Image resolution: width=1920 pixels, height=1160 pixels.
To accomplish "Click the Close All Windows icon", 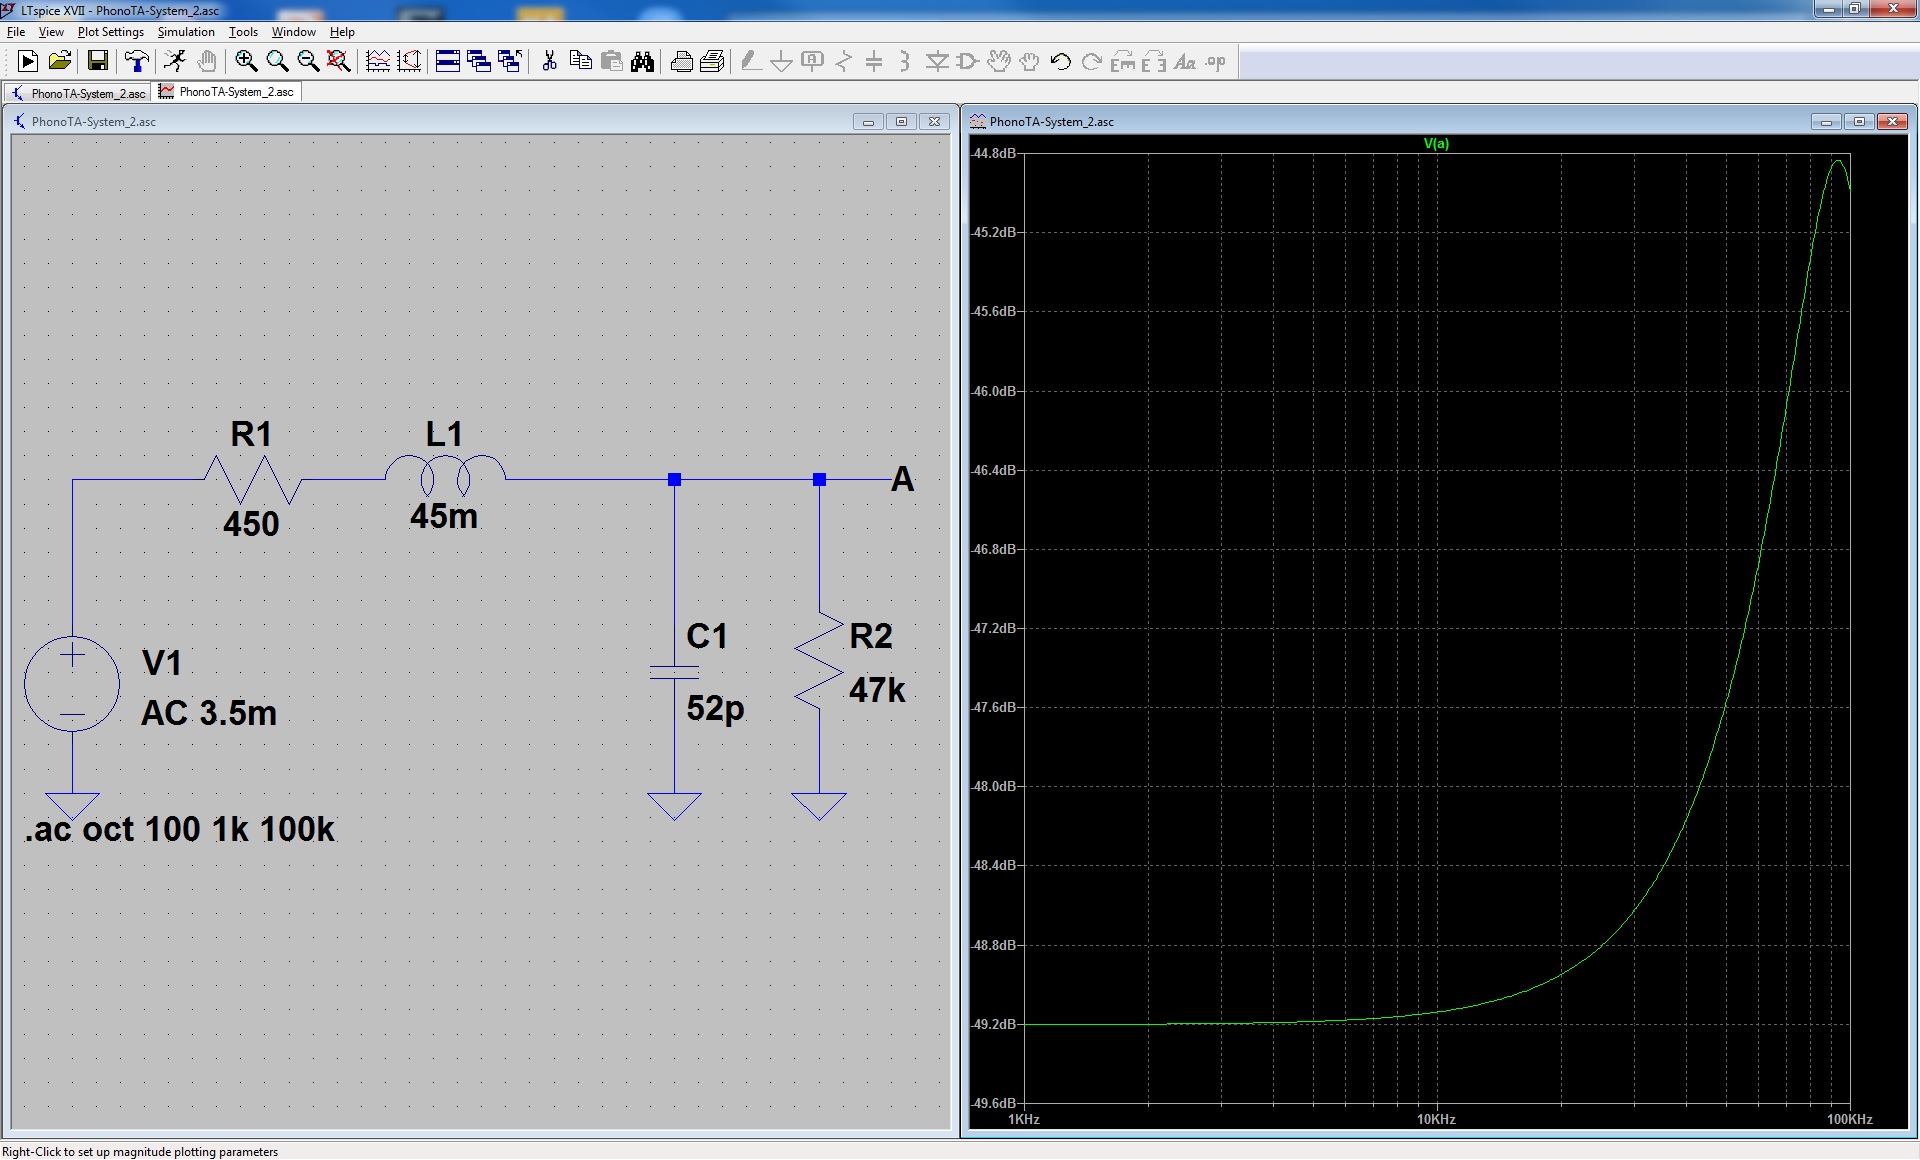I will pos(510,62).
